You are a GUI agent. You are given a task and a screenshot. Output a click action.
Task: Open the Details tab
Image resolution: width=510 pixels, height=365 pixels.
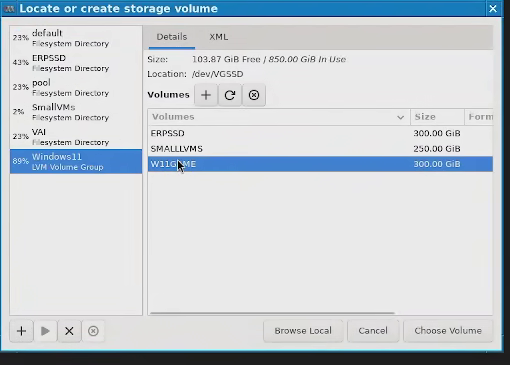click(x=172, y=37)
